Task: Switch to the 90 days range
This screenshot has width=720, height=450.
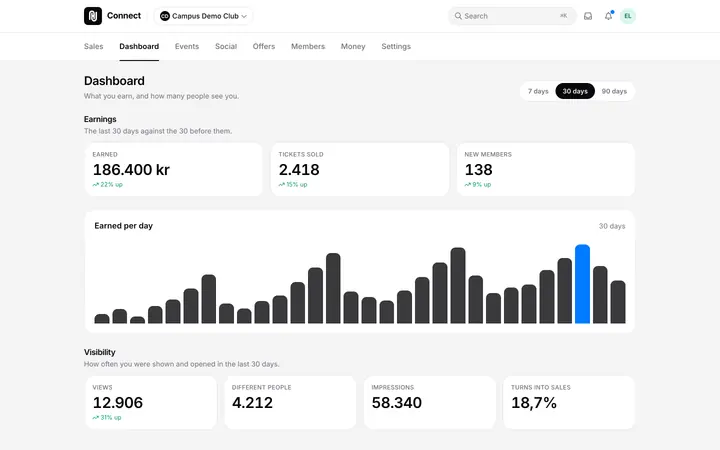Action: tap(614, 91)
